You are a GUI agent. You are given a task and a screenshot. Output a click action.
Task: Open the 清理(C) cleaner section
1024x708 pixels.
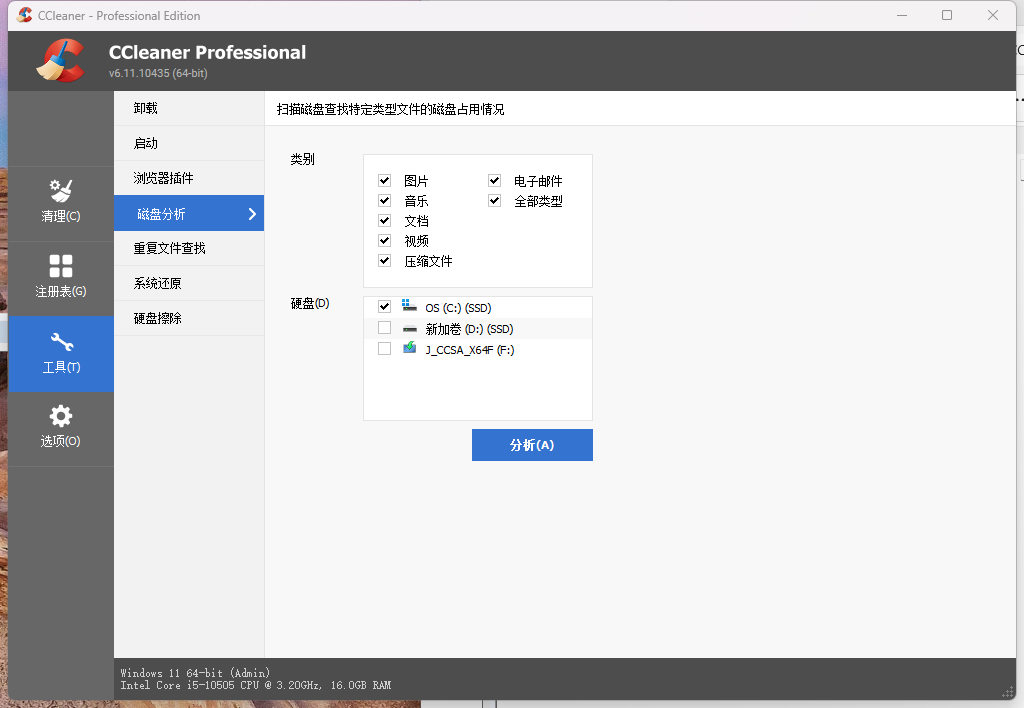(x=61, y=203)
